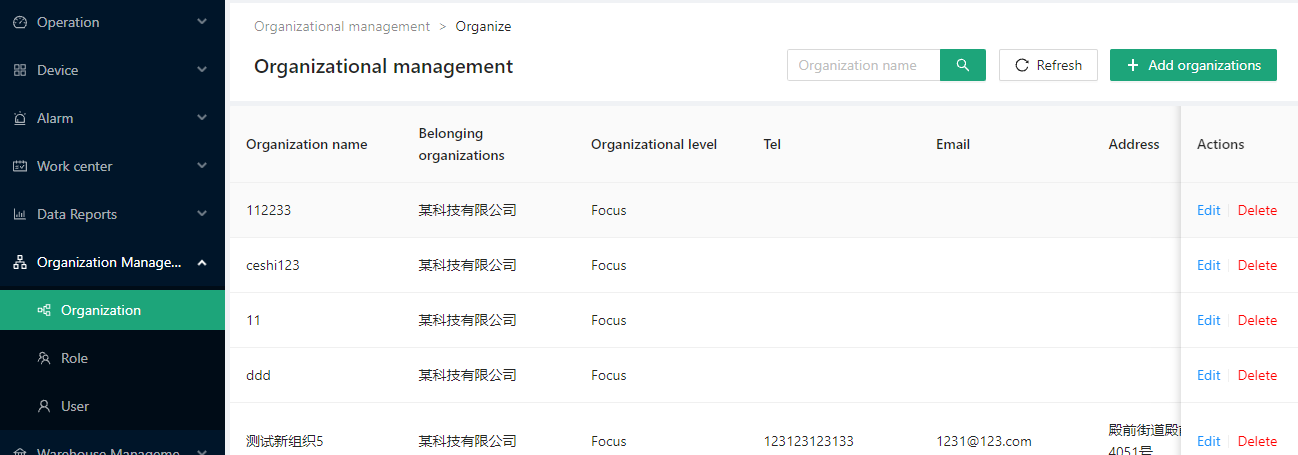Edit the 测试新组织5 organization row
The width and height of the screenshot is (1298, 455).
[x=1208, y=441]
